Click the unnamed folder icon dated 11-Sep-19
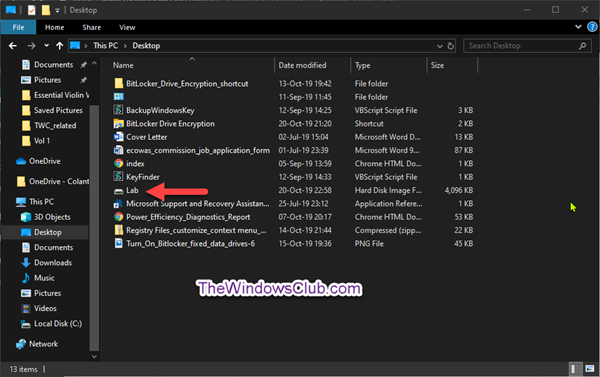Image resolution: width=600 pixels, height=377 pixels. 119,97
